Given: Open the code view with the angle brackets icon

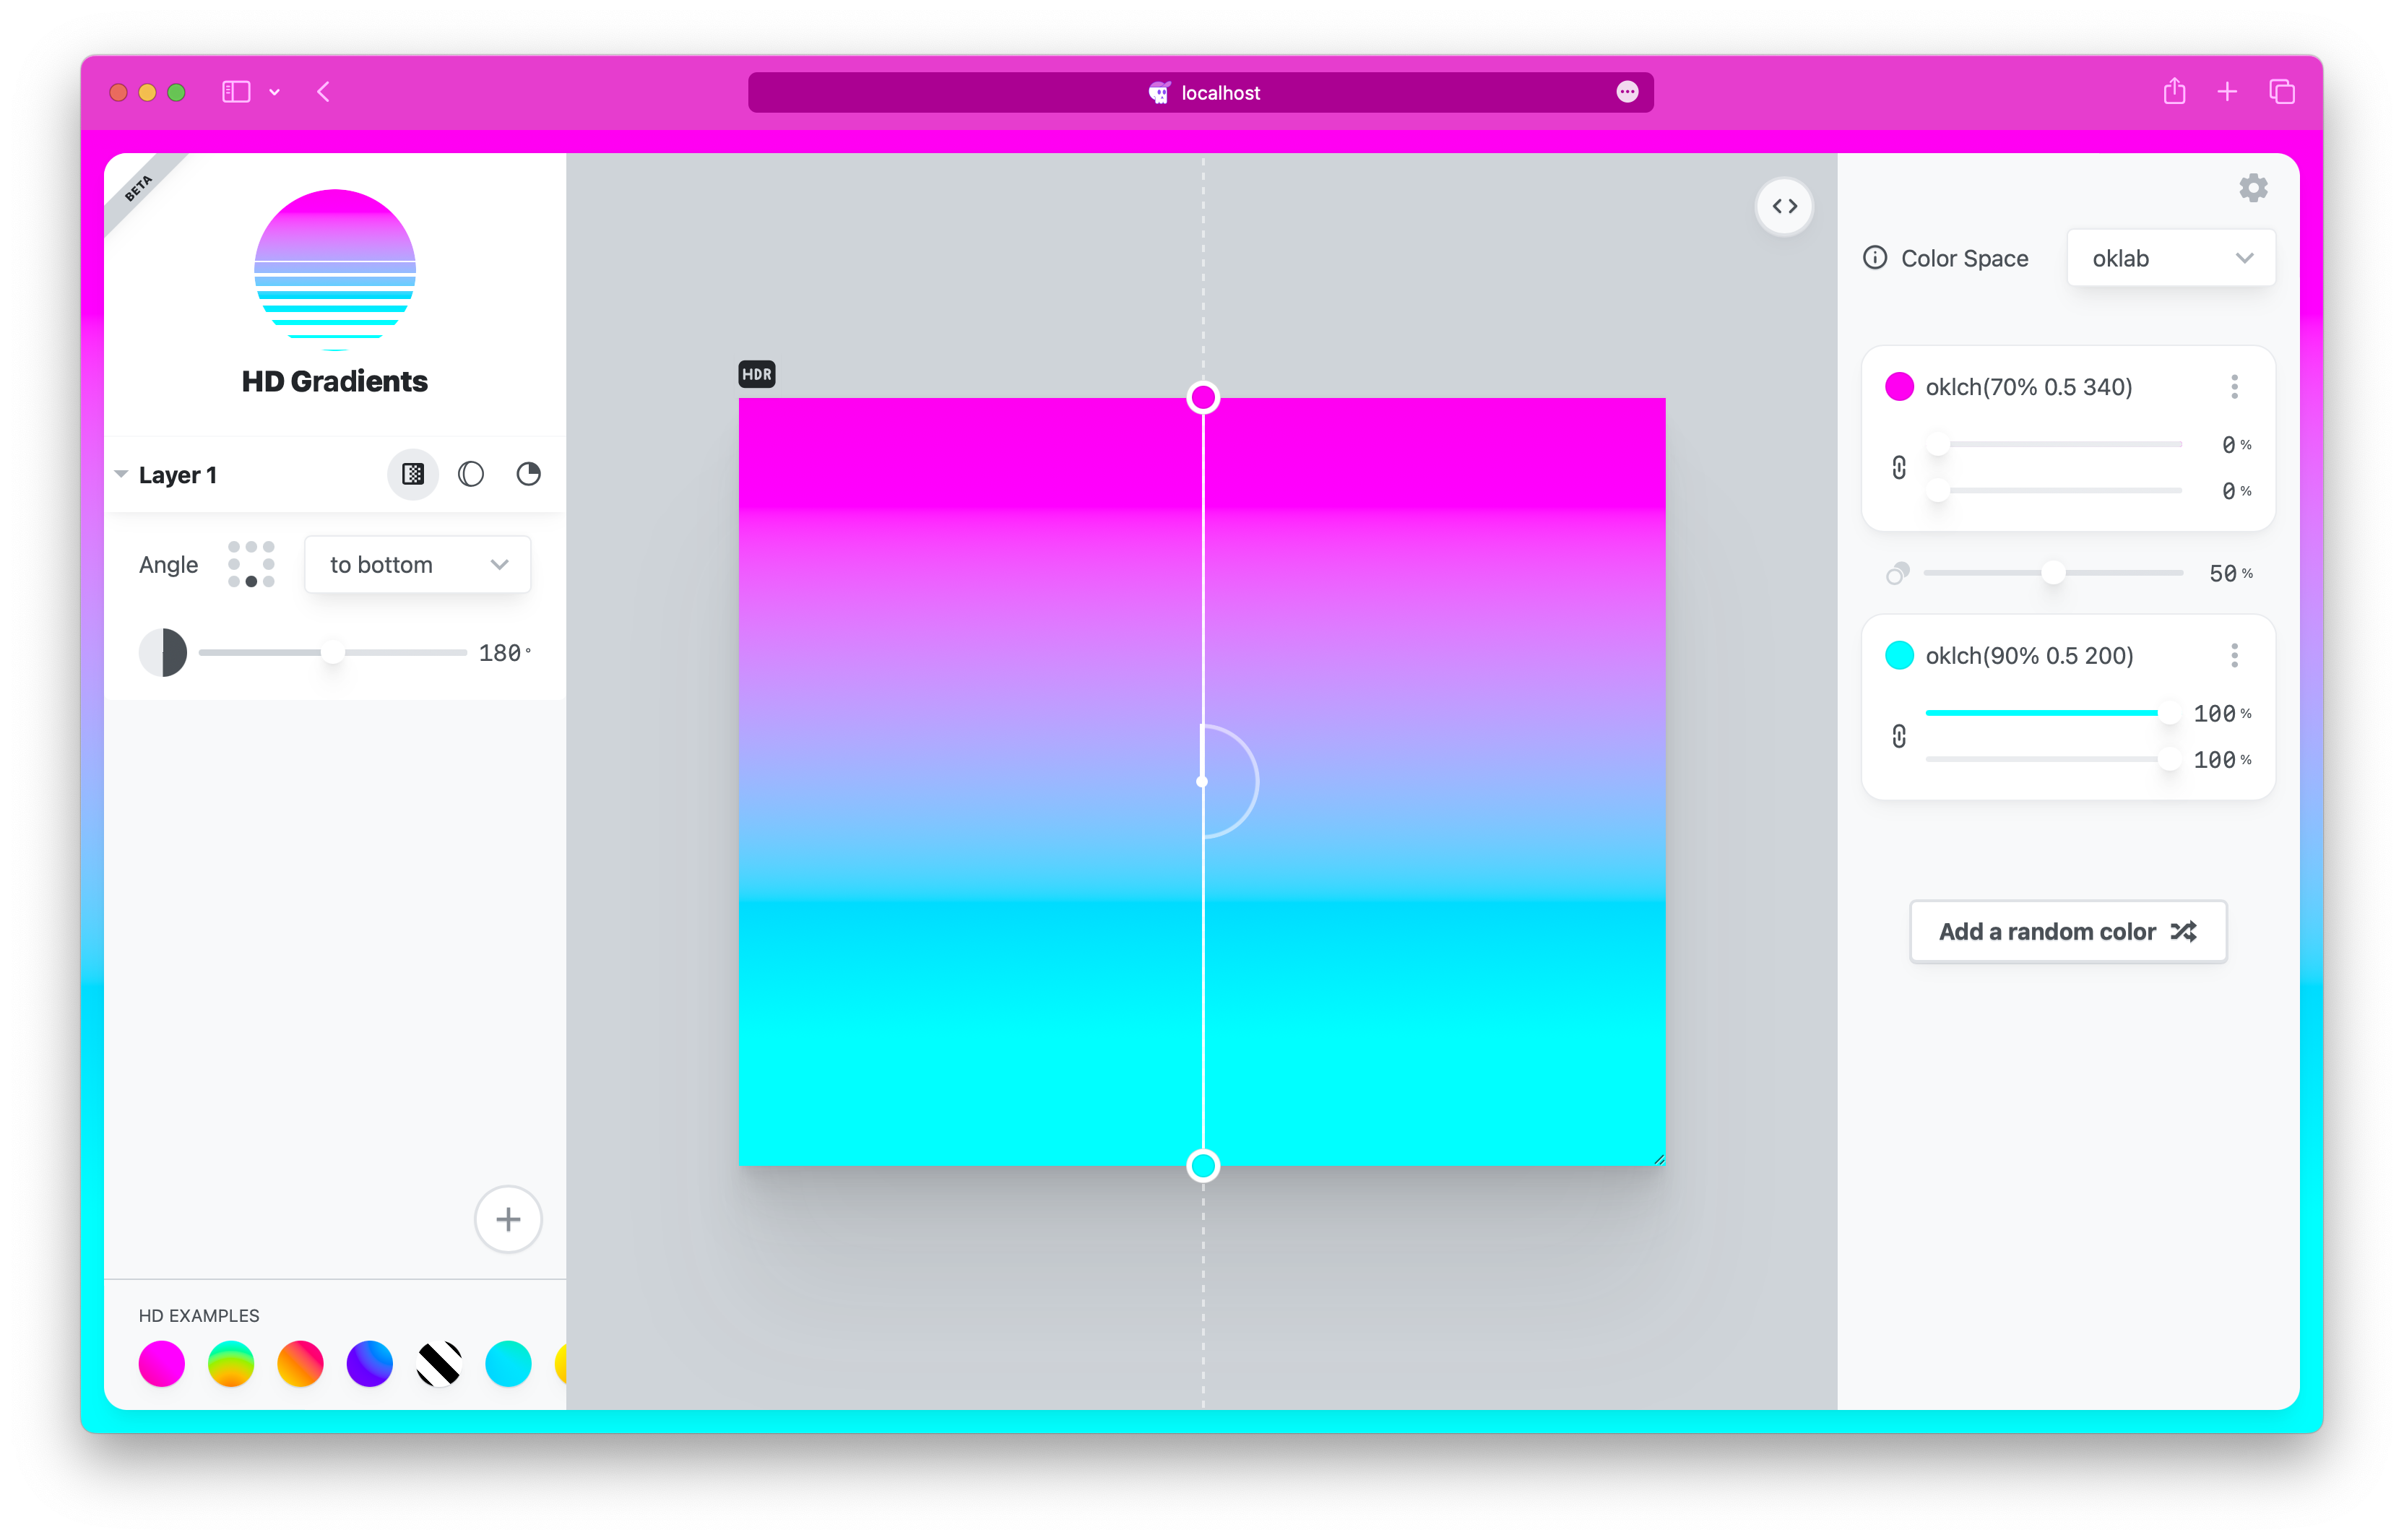Looking at the screenshot, I should [x=1785, y=206].
